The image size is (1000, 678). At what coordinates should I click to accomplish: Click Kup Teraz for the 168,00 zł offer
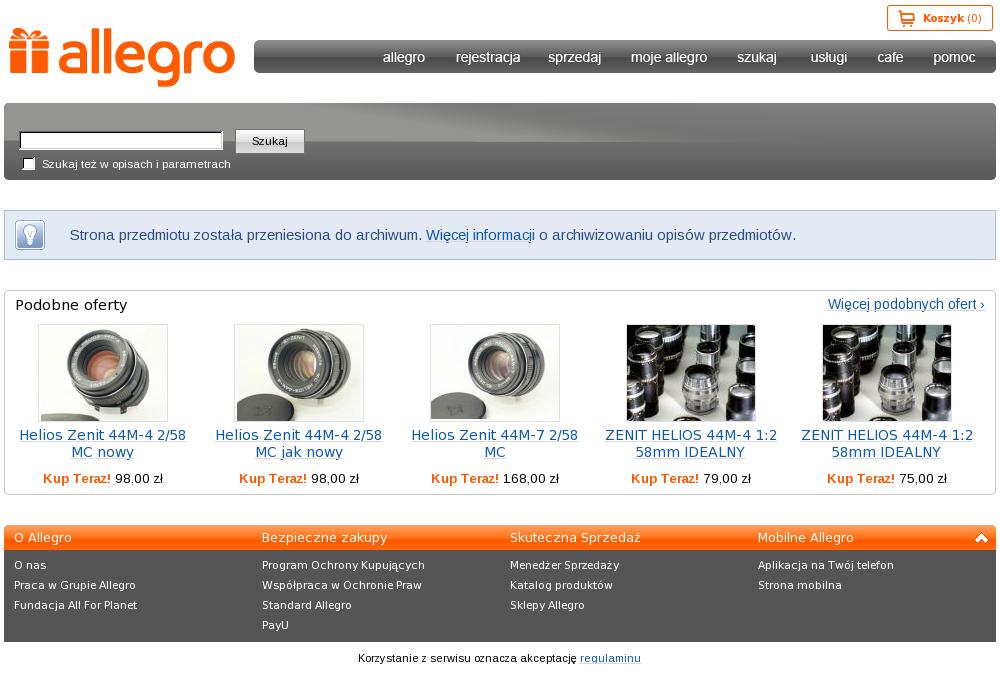pyautogui.click(x=465, y=478)
